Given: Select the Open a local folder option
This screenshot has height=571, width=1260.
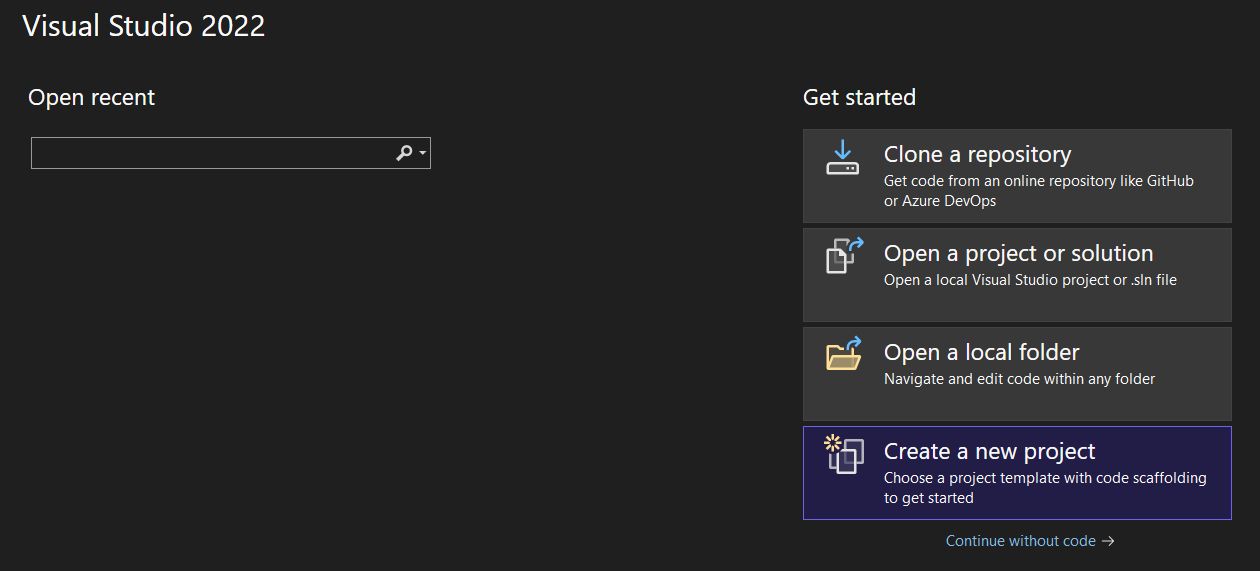Looking at the screenshot, I should (981, 352).
